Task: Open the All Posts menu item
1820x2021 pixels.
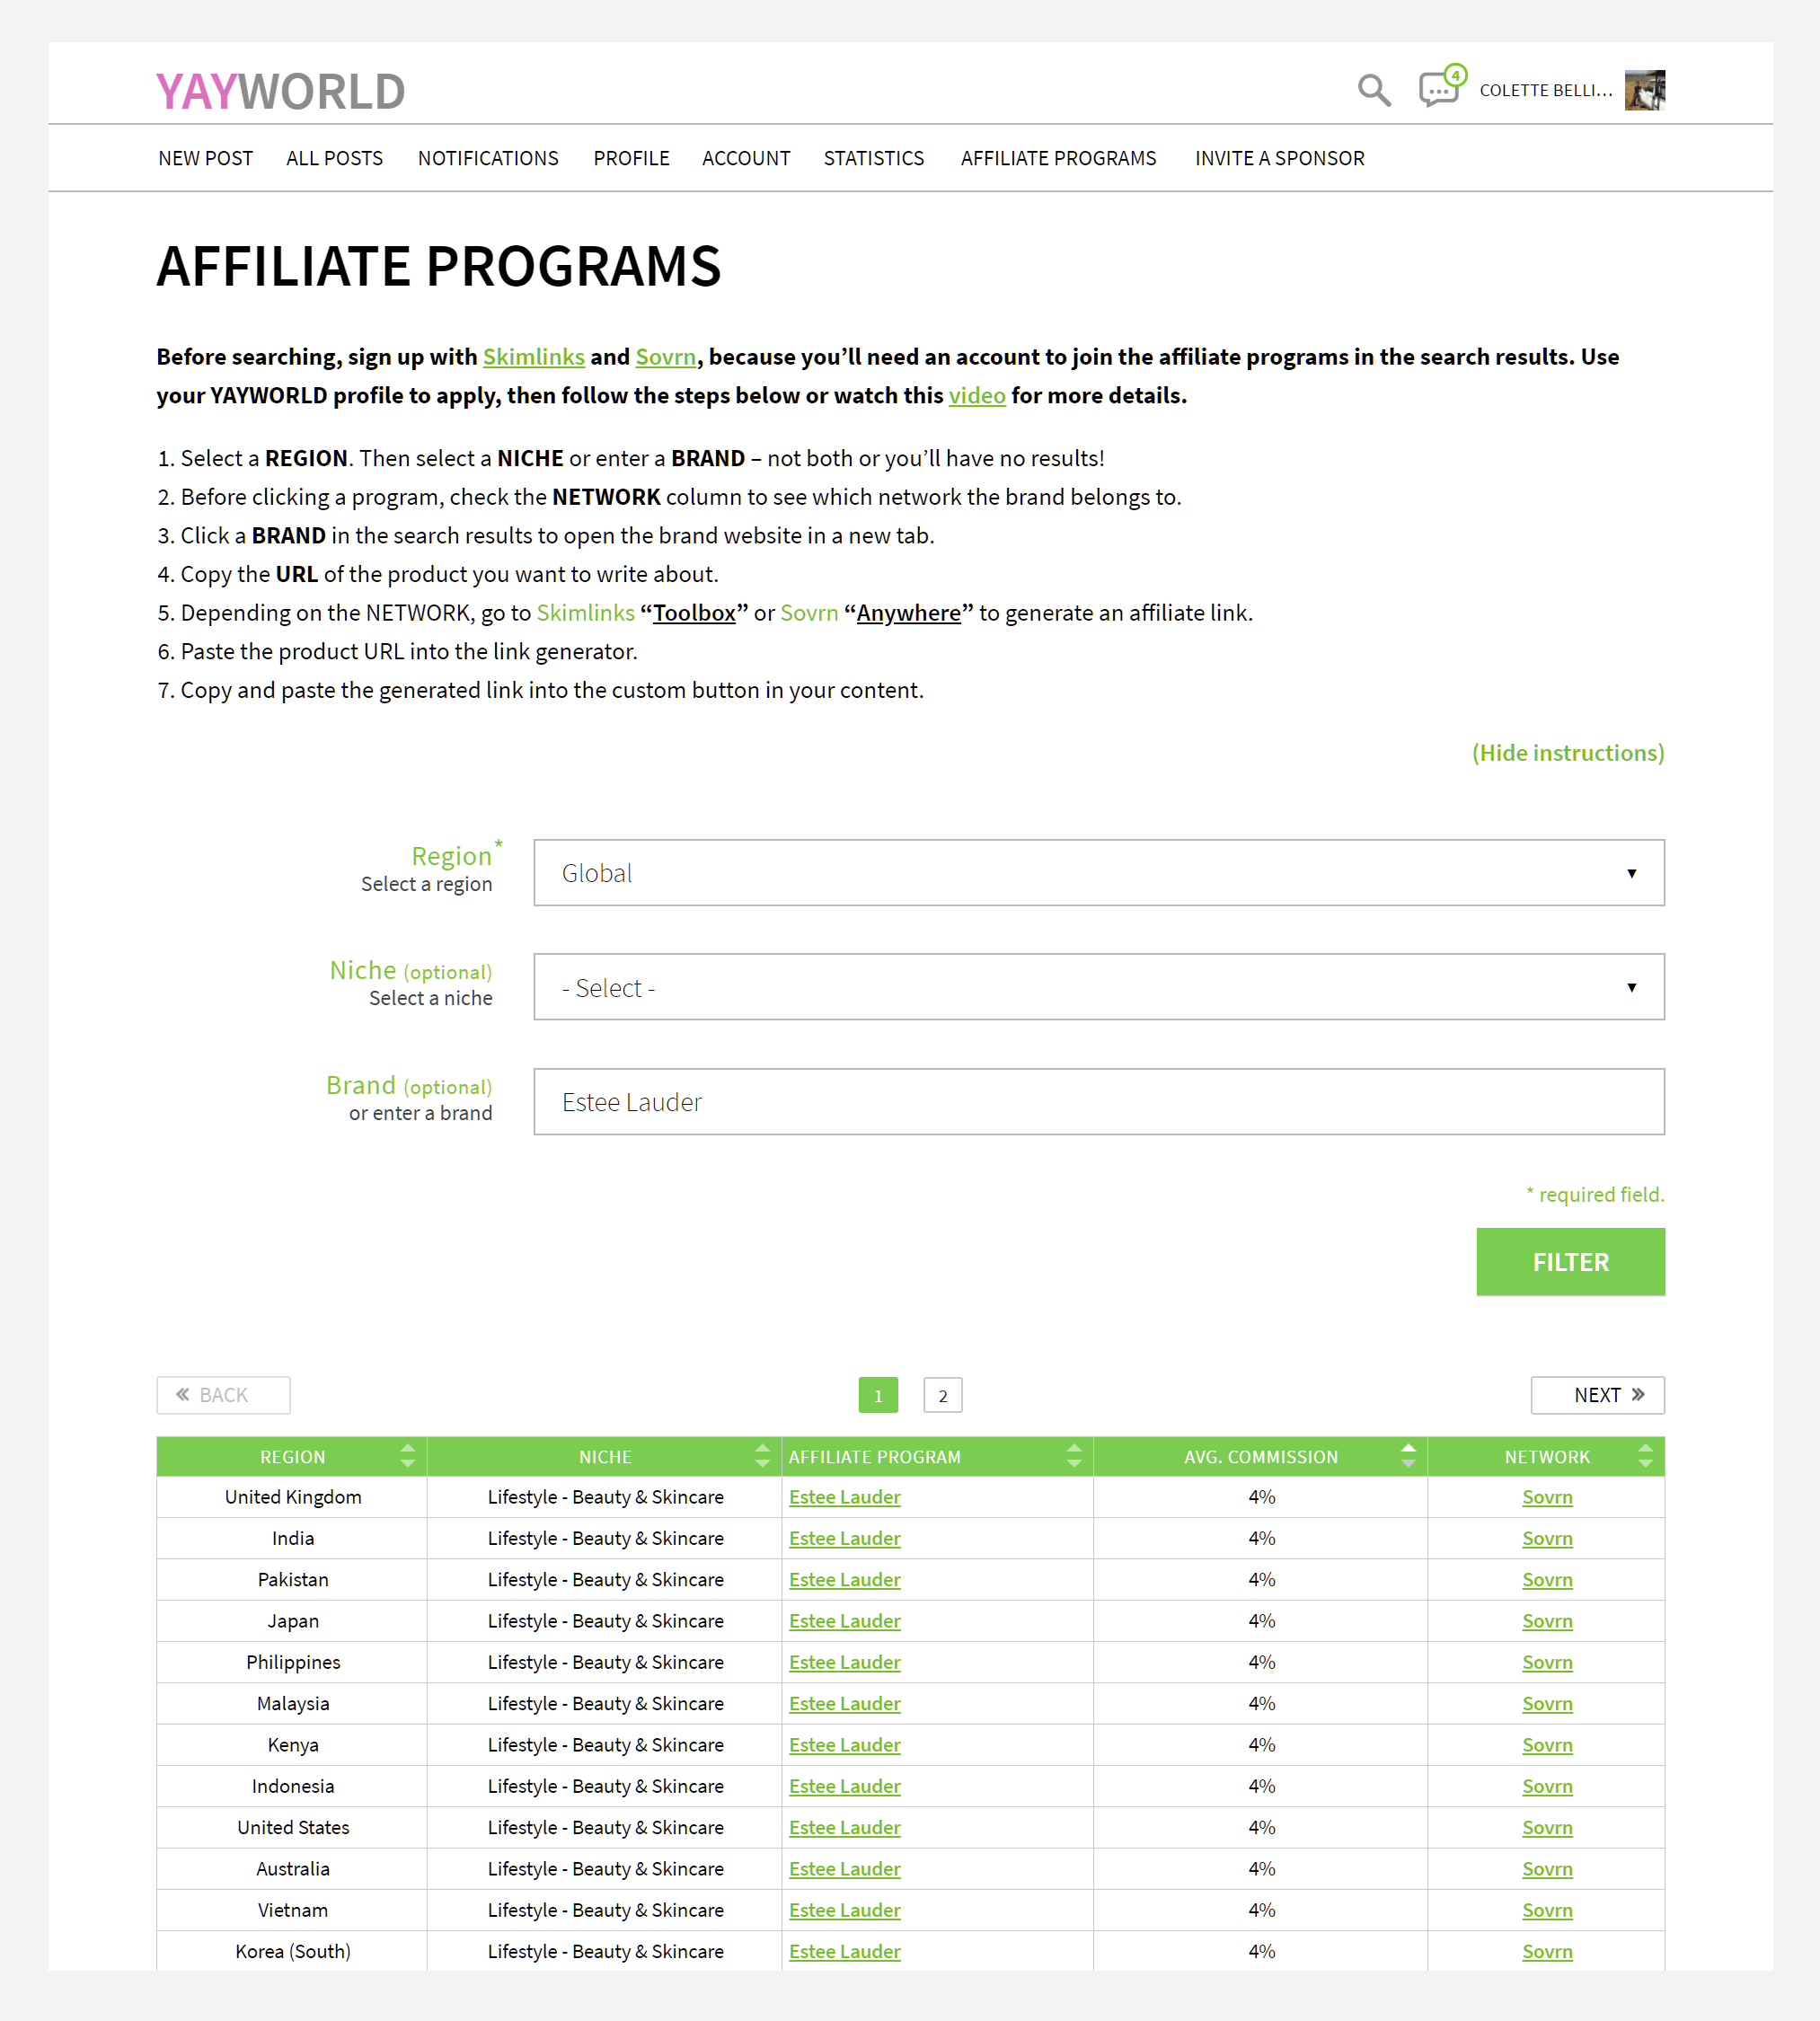Action: point(335,158)
